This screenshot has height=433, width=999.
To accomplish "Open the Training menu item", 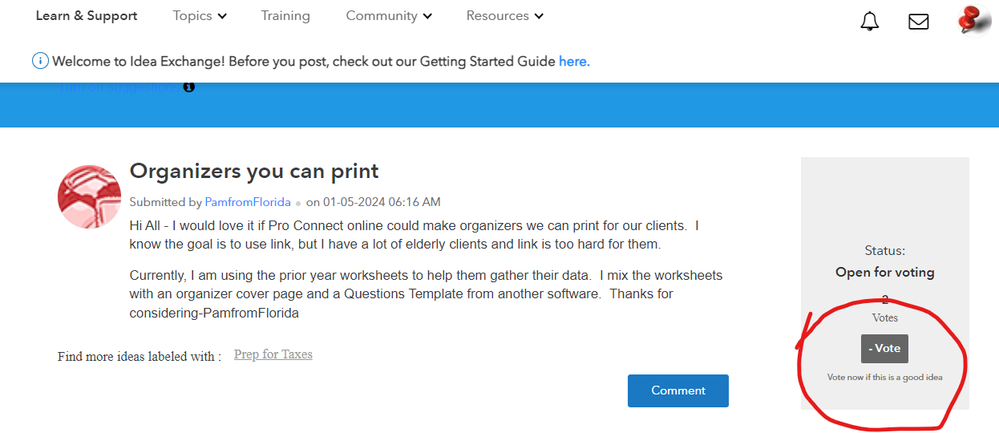I will point(285,16).
